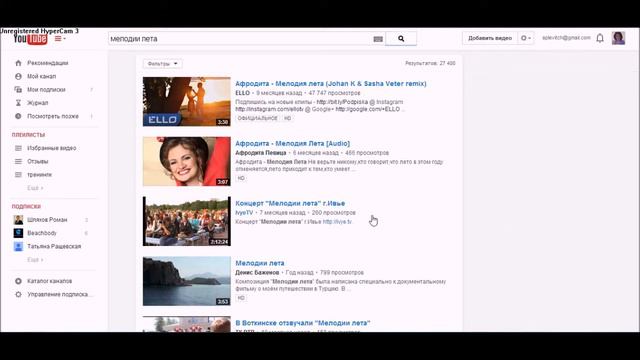Follow the google.com/+ELLO link in first description
This screenshot has height=360, width=640.
click(367, 109)
